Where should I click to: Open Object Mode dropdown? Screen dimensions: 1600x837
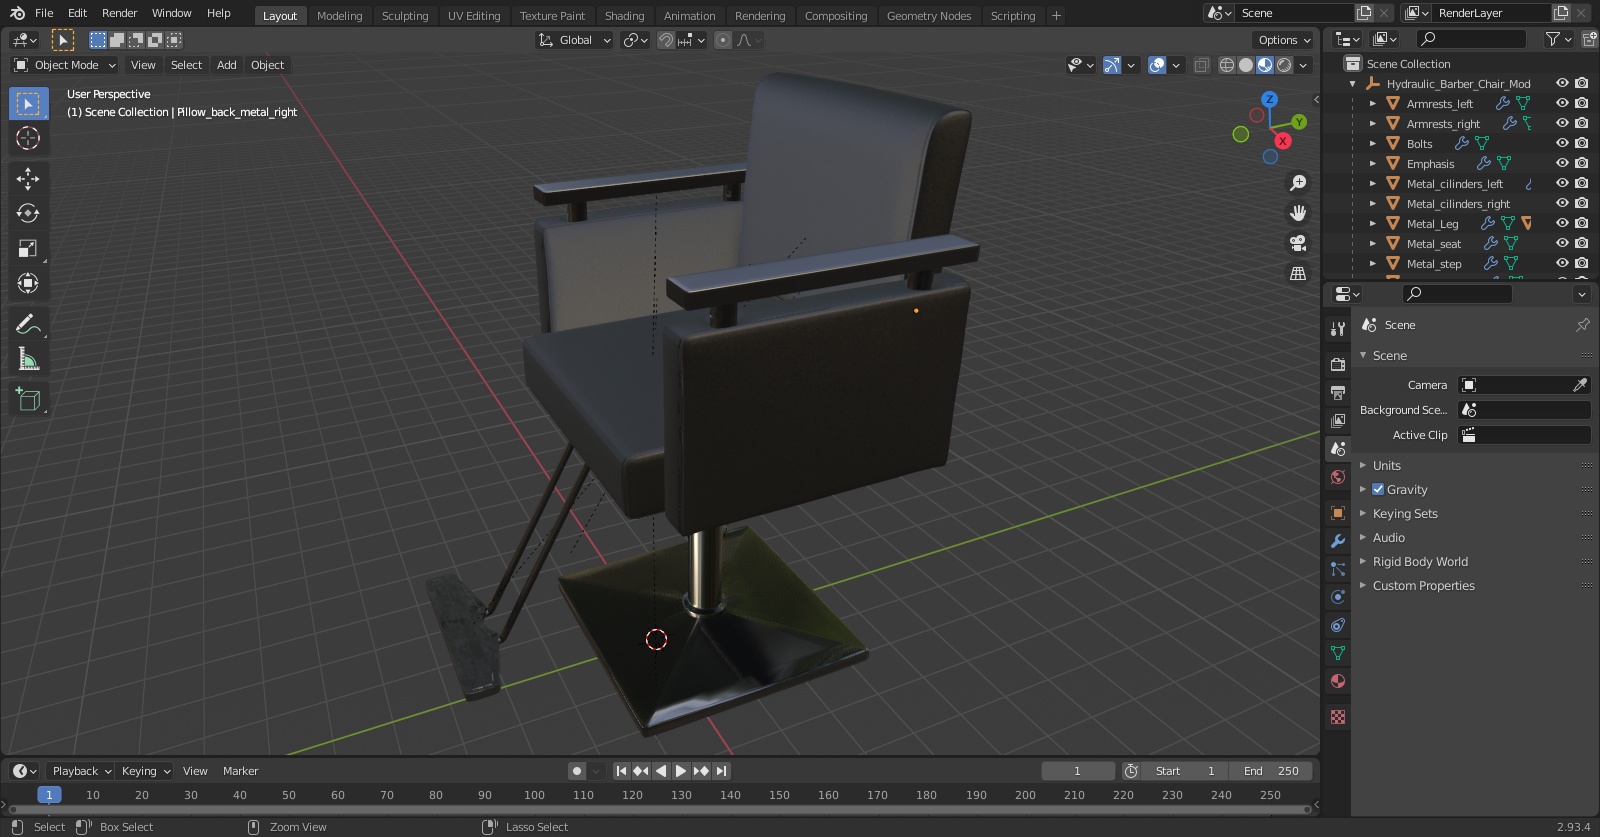point(65,65)
